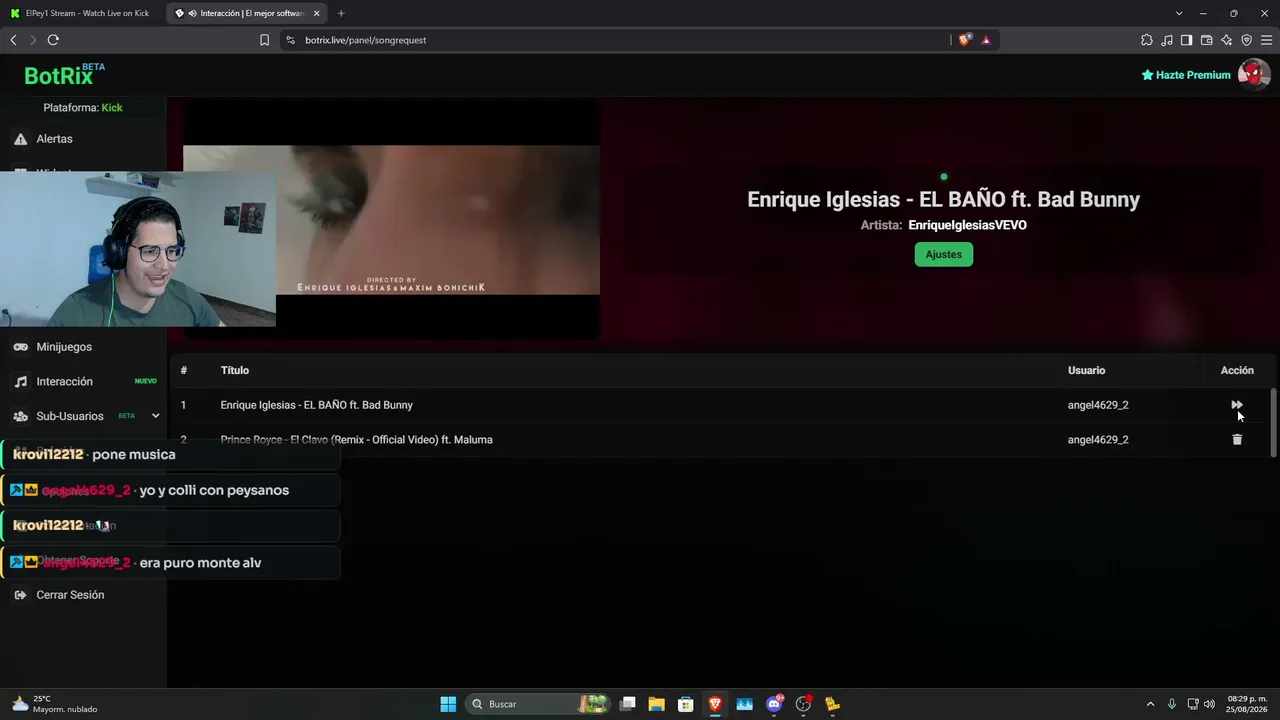Open the Brave Rewards triangle icon
Viewport: 1280px width, 720px height.
[x=986, y=40]
